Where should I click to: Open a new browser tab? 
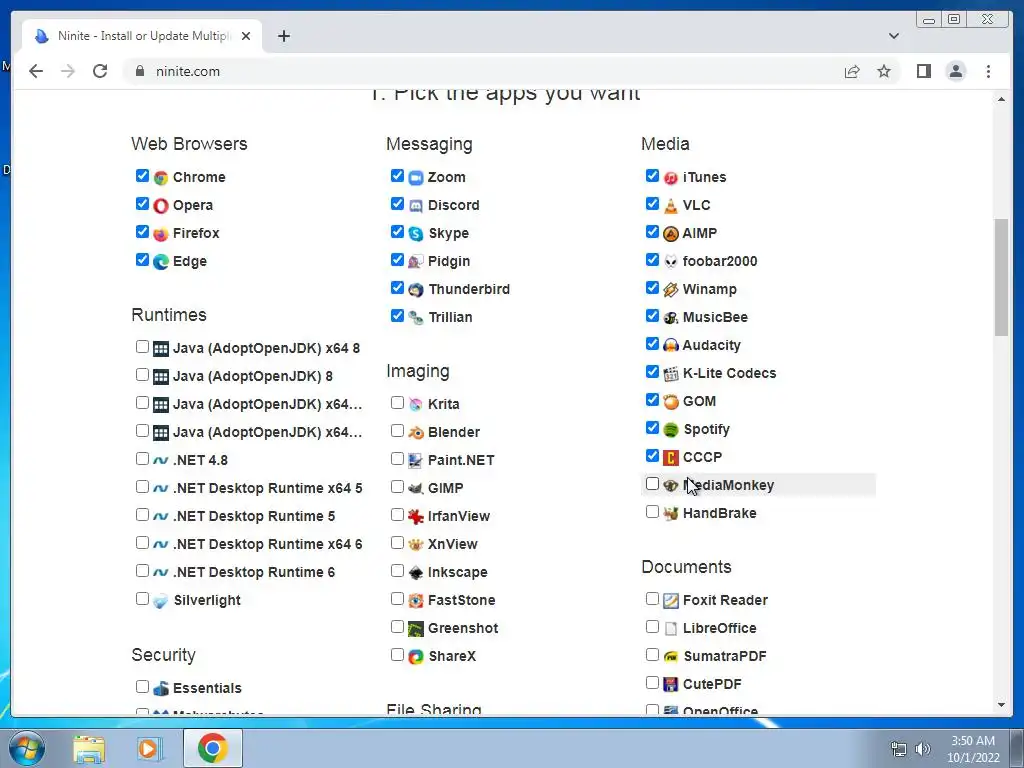click(283, 36)
